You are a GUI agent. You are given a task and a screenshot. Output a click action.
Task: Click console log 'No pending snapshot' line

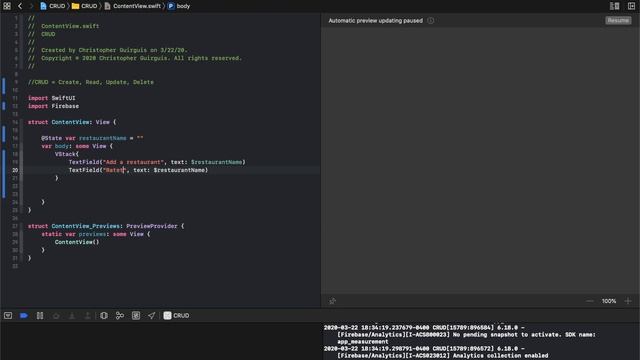pos(467,335)
